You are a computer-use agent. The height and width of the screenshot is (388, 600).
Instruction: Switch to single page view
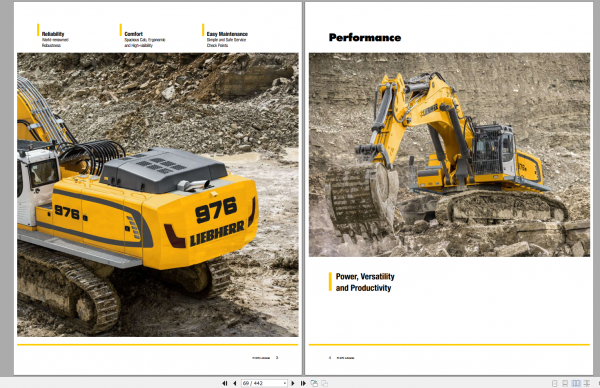coord(554,383)
